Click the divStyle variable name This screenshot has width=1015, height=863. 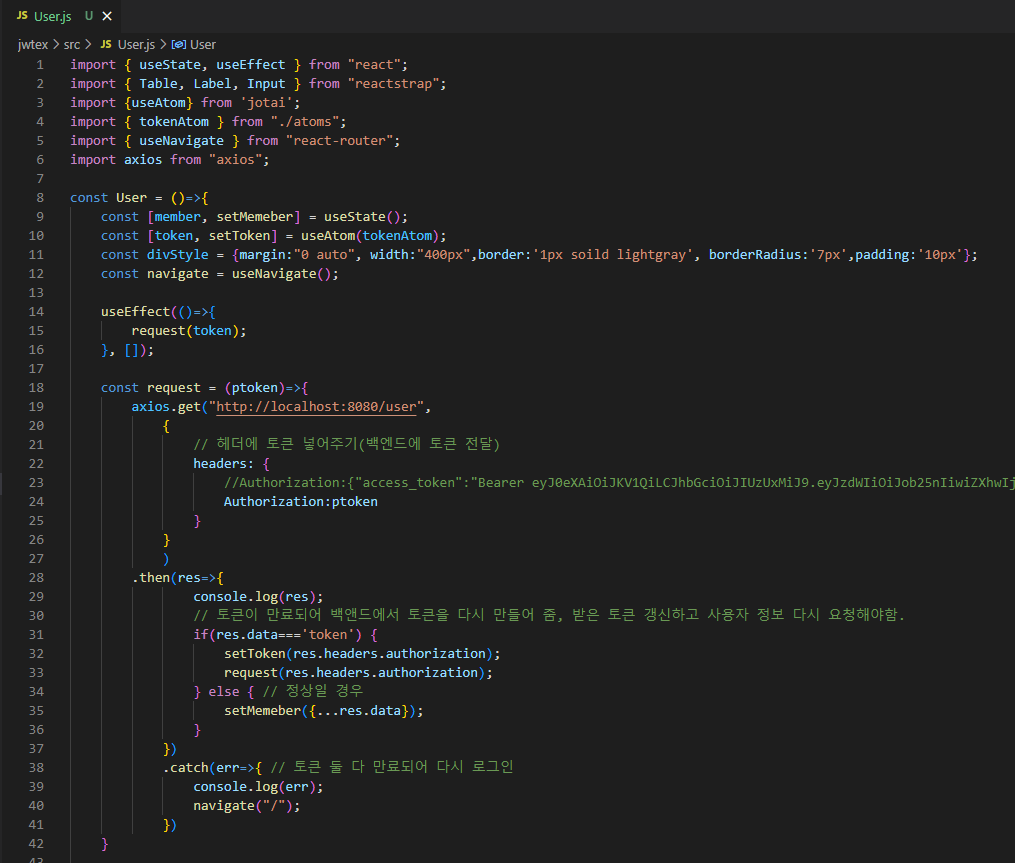[177, 254]
